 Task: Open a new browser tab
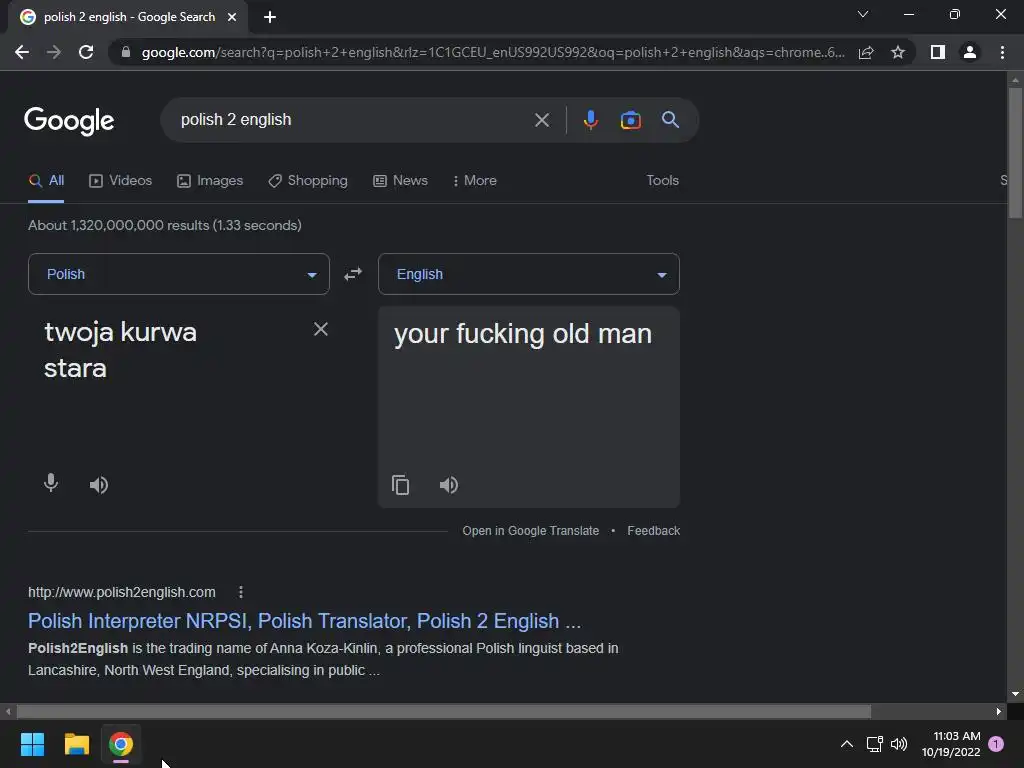(270, 17)
